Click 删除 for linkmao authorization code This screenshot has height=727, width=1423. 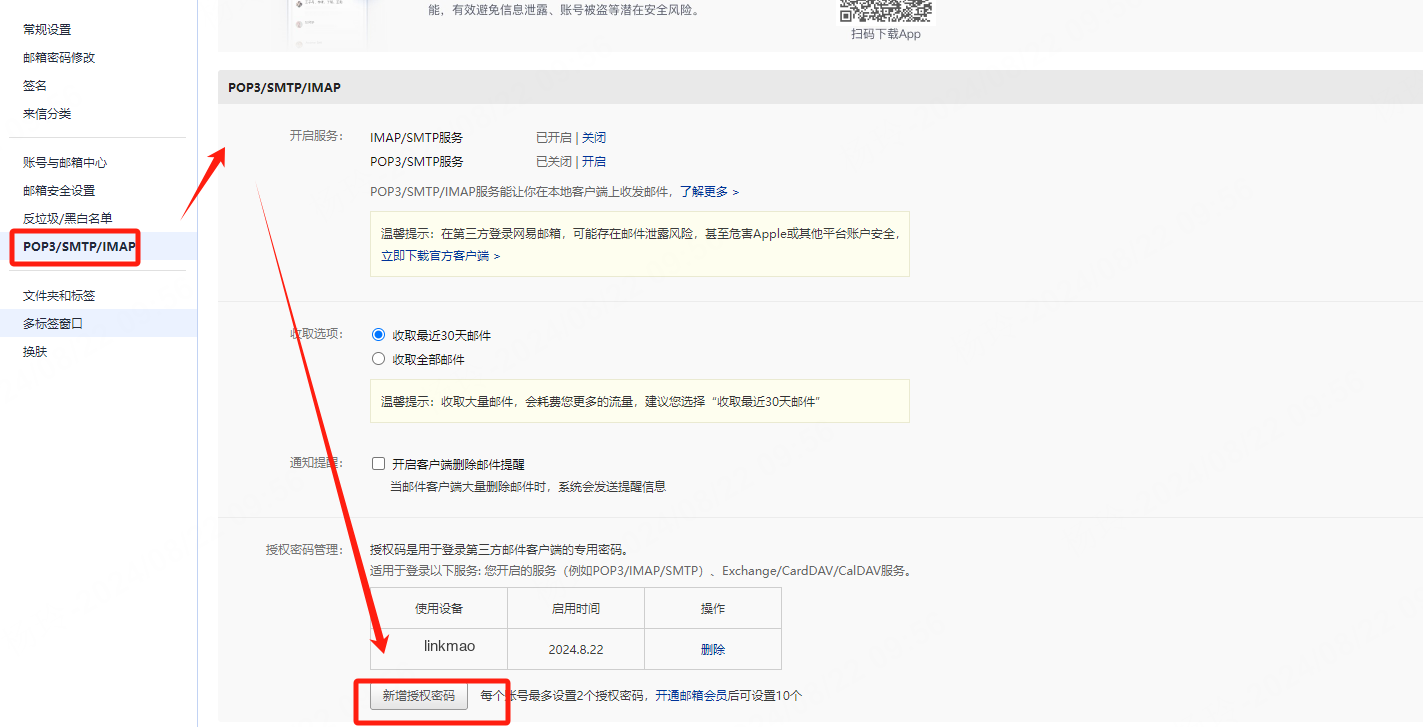coord(713,649)
